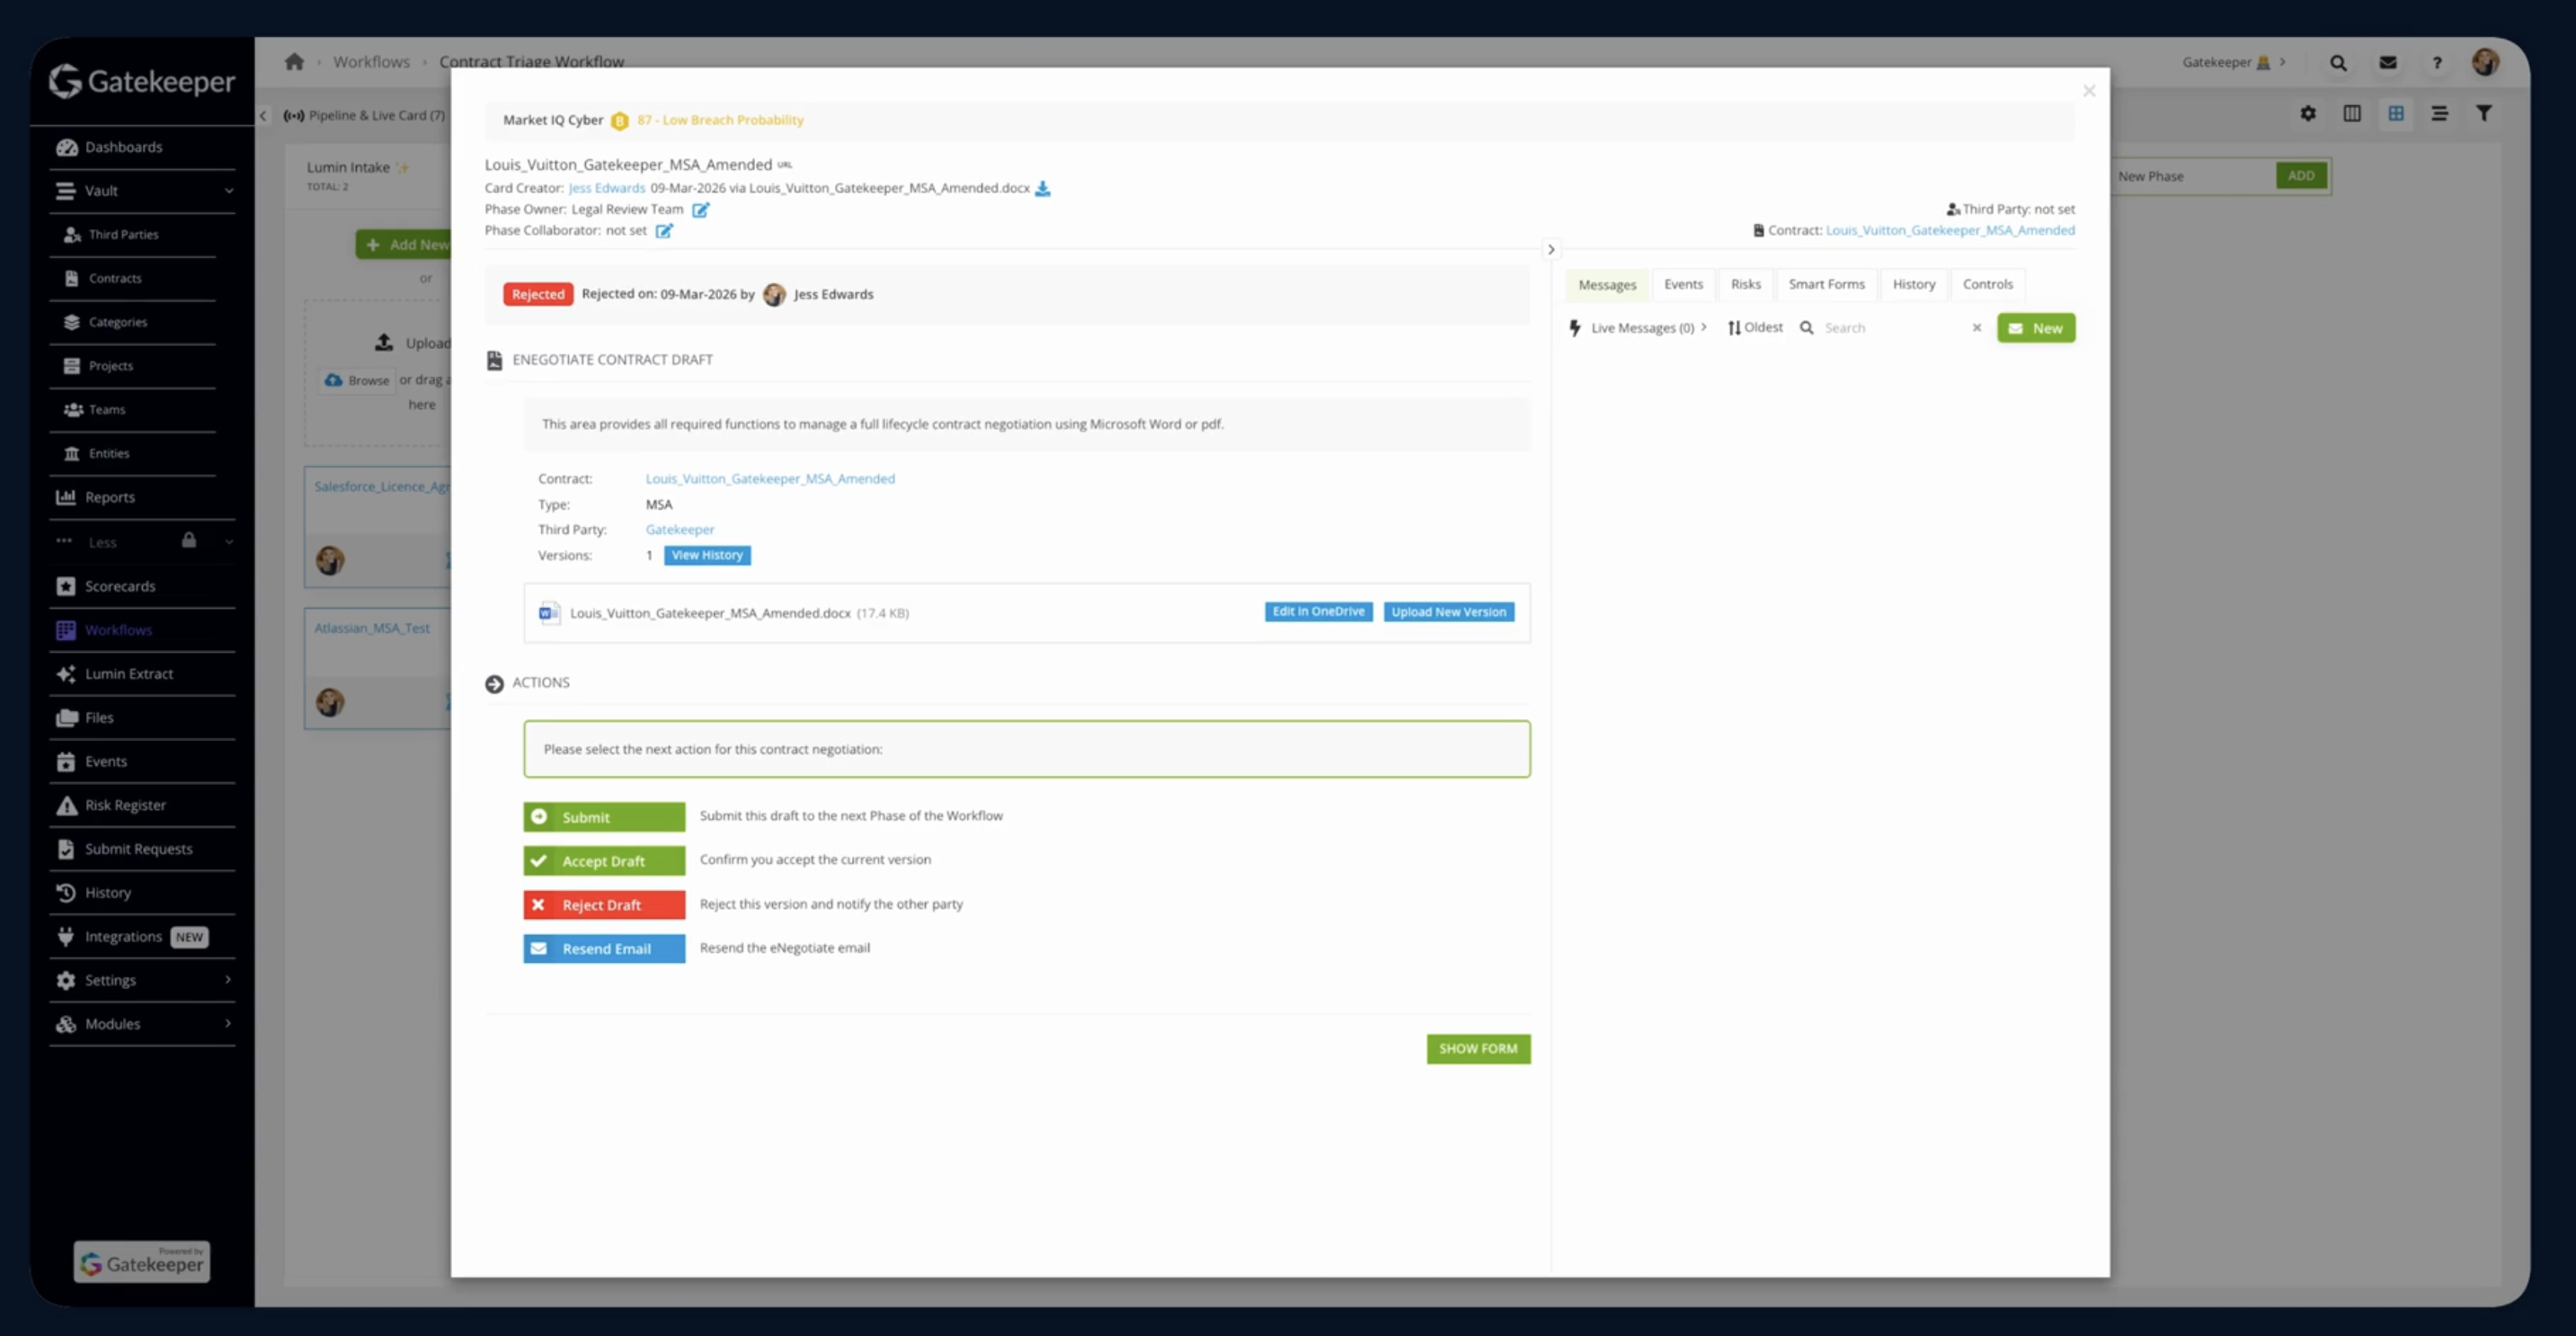Click the ADD button for New Phase
Image resolution: width=2576 pixels, height=1336 pixels.
[2301, 176]
